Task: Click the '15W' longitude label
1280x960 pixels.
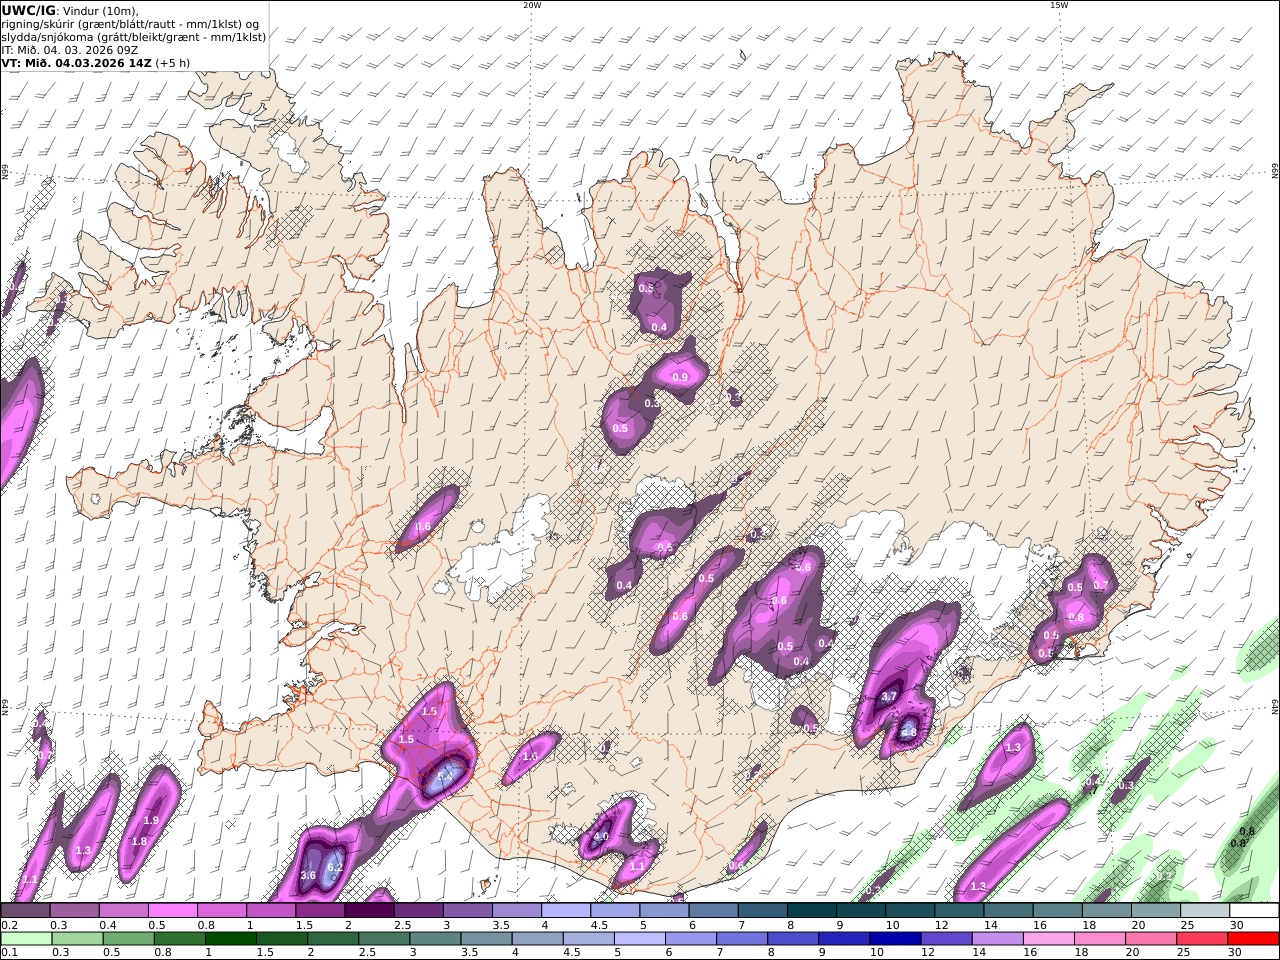Action: pyautogui.click(x=1058, y=5)
